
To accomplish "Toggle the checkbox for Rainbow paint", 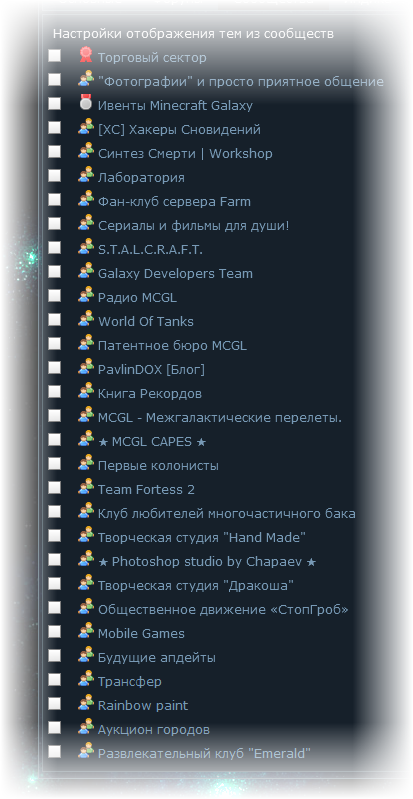I will pos(55,704).
